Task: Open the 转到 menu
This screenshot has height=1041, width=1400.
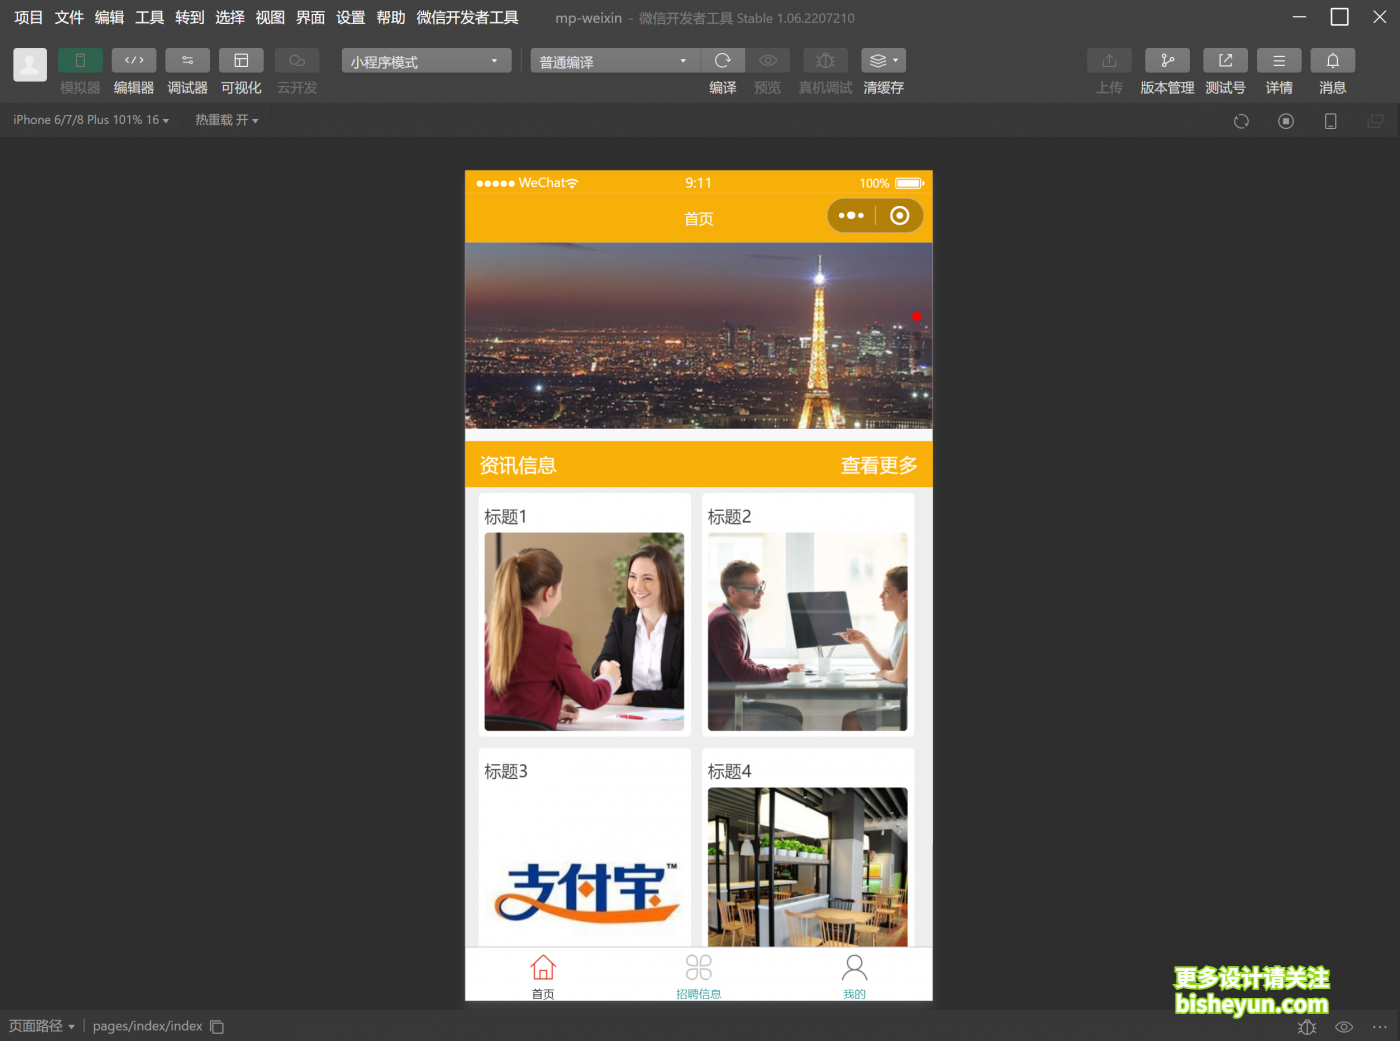Action: coord(189,17)
